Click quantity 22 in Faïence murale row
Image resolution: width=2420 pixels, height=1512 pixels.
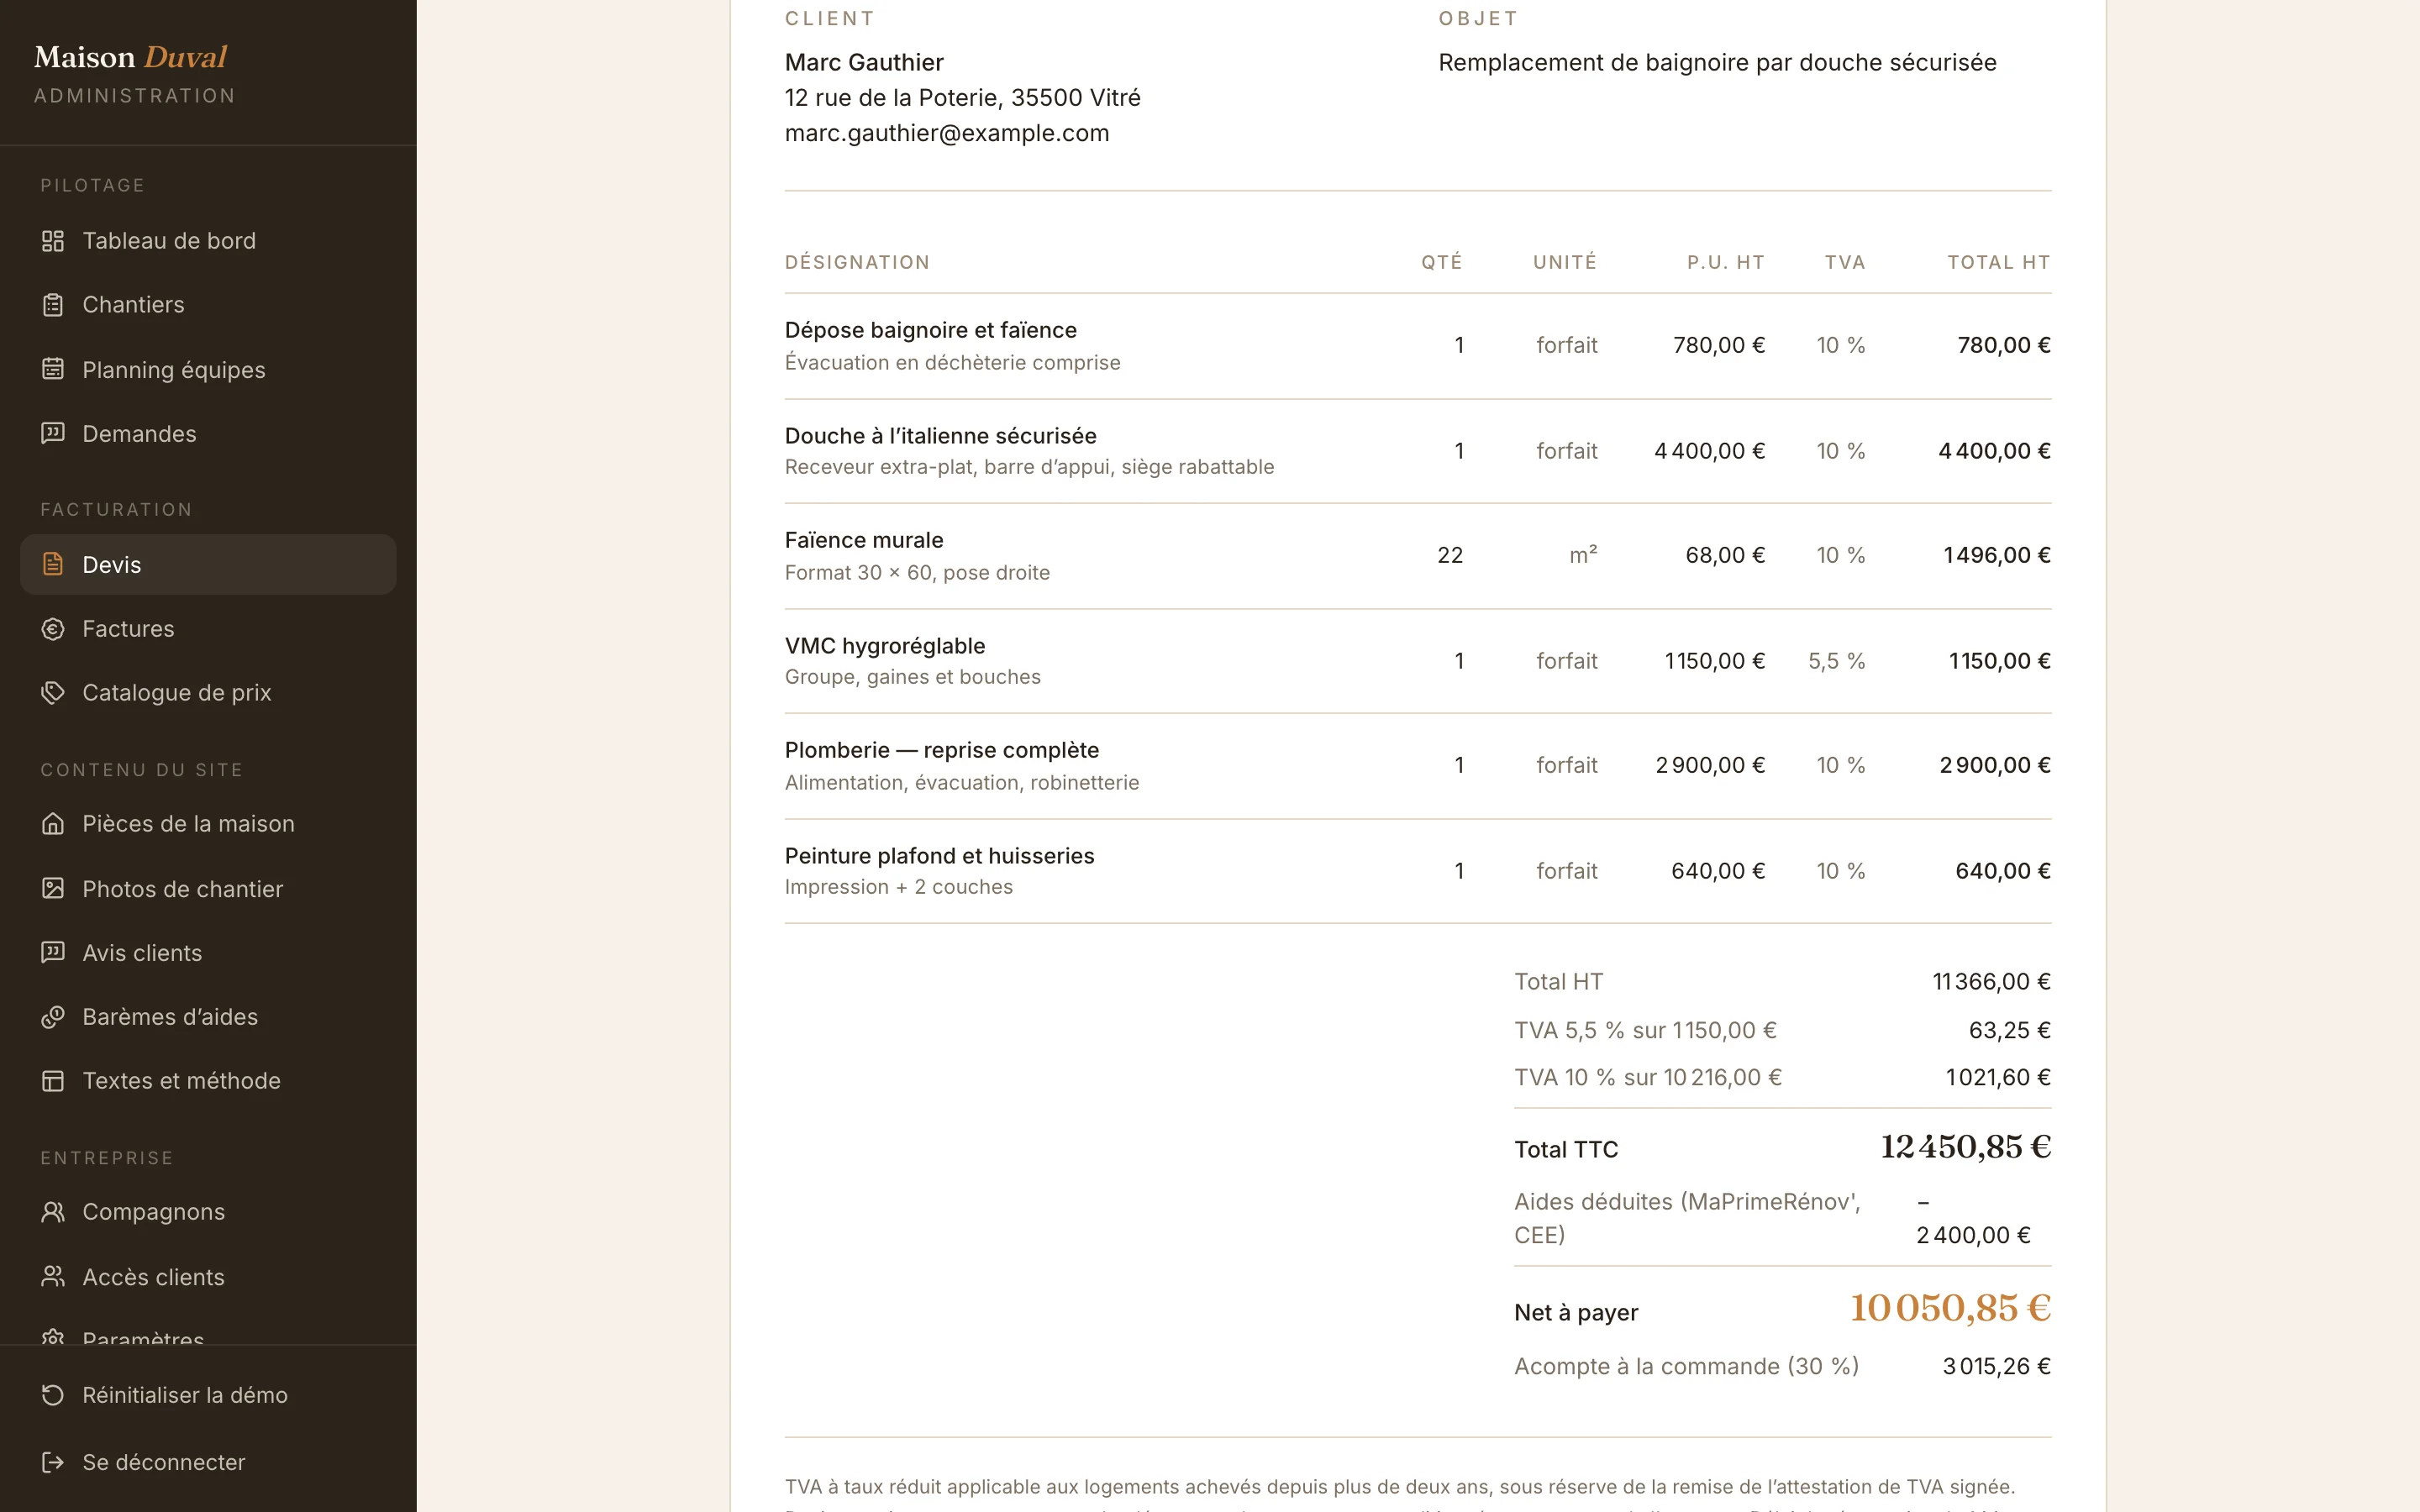(1450, 555)
